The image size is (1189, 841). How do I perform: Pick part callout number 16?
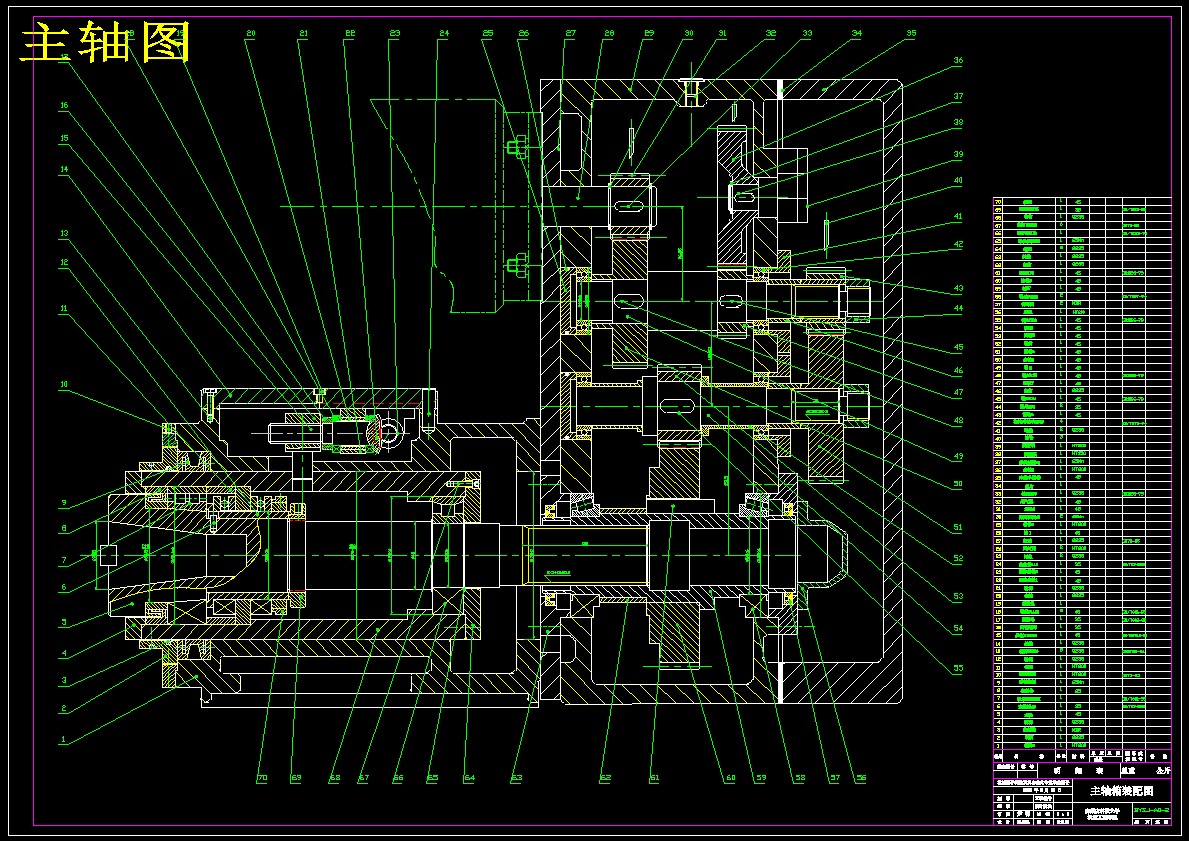[64, 106]
